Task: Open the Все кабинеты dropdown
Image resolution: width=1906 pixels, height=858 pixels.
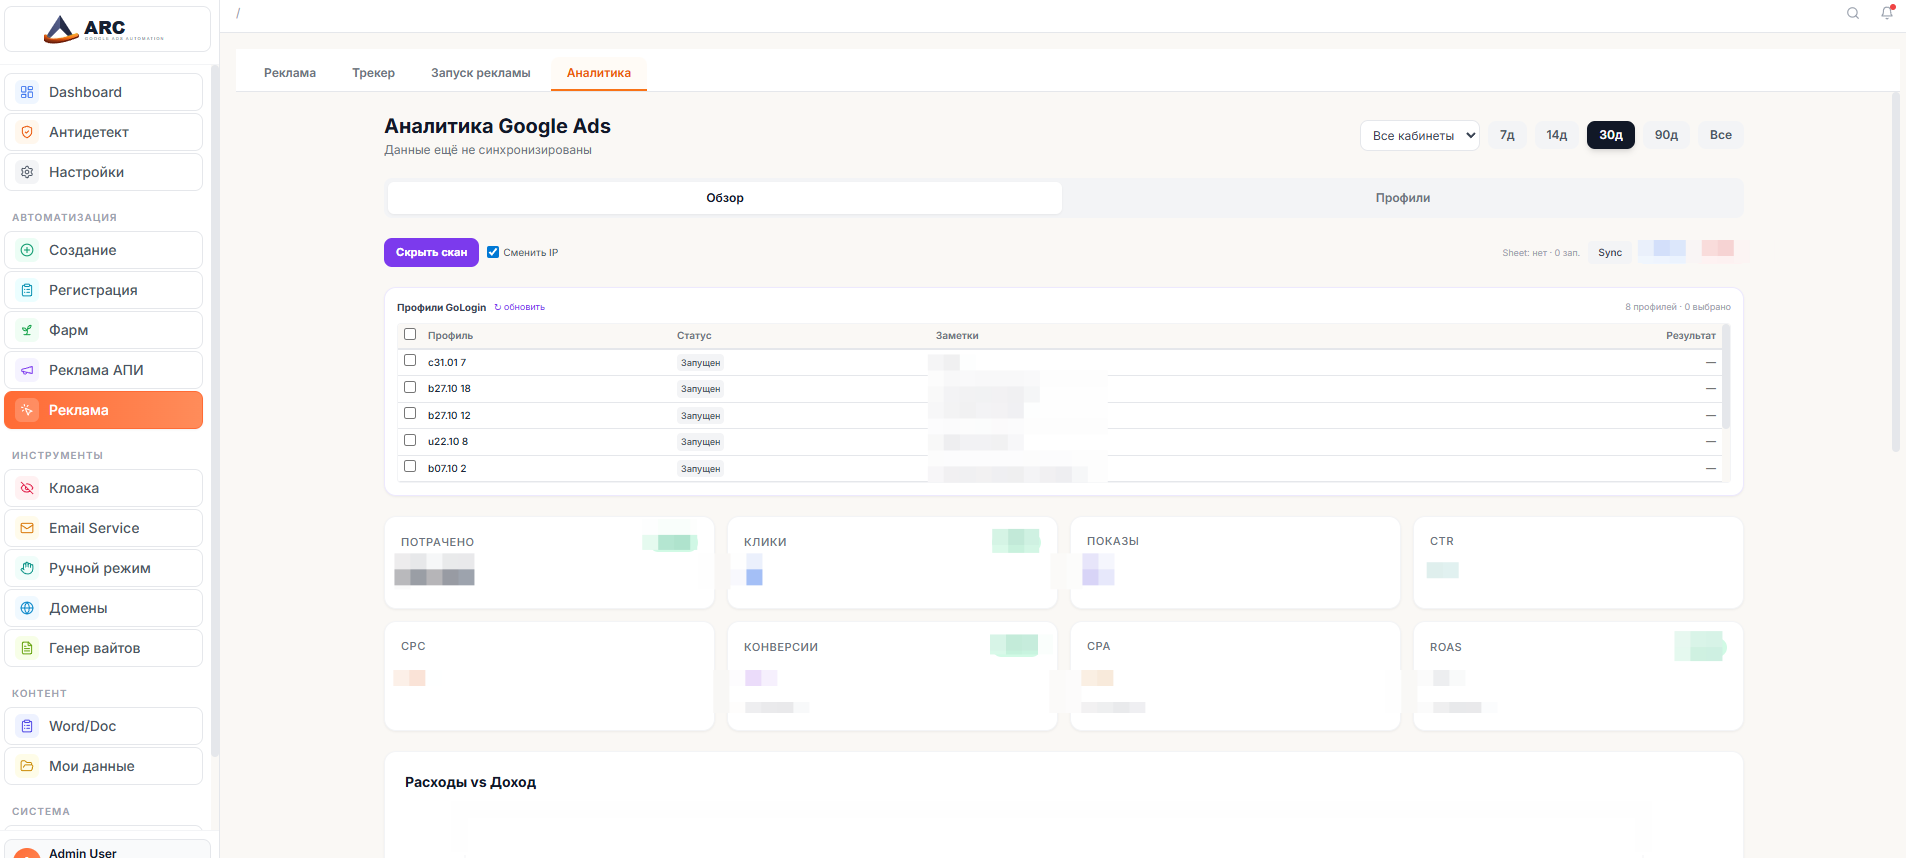Action: [1419, 135]
